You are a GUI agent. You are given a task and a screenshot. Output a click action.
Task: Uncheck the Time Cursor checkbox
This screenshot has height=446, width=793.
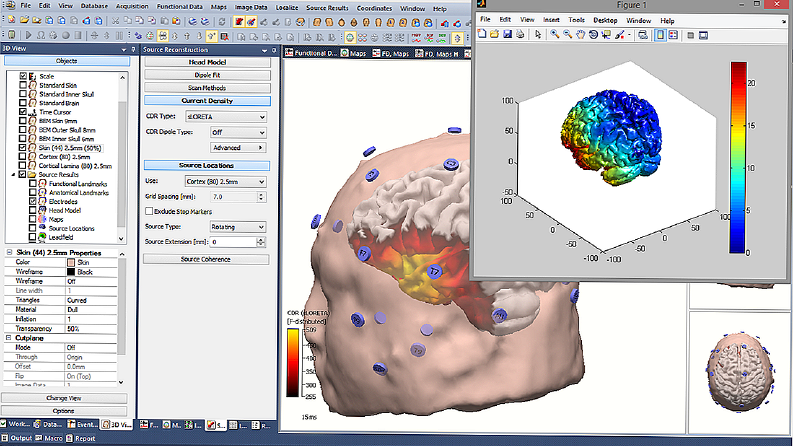tap(23, 112)
